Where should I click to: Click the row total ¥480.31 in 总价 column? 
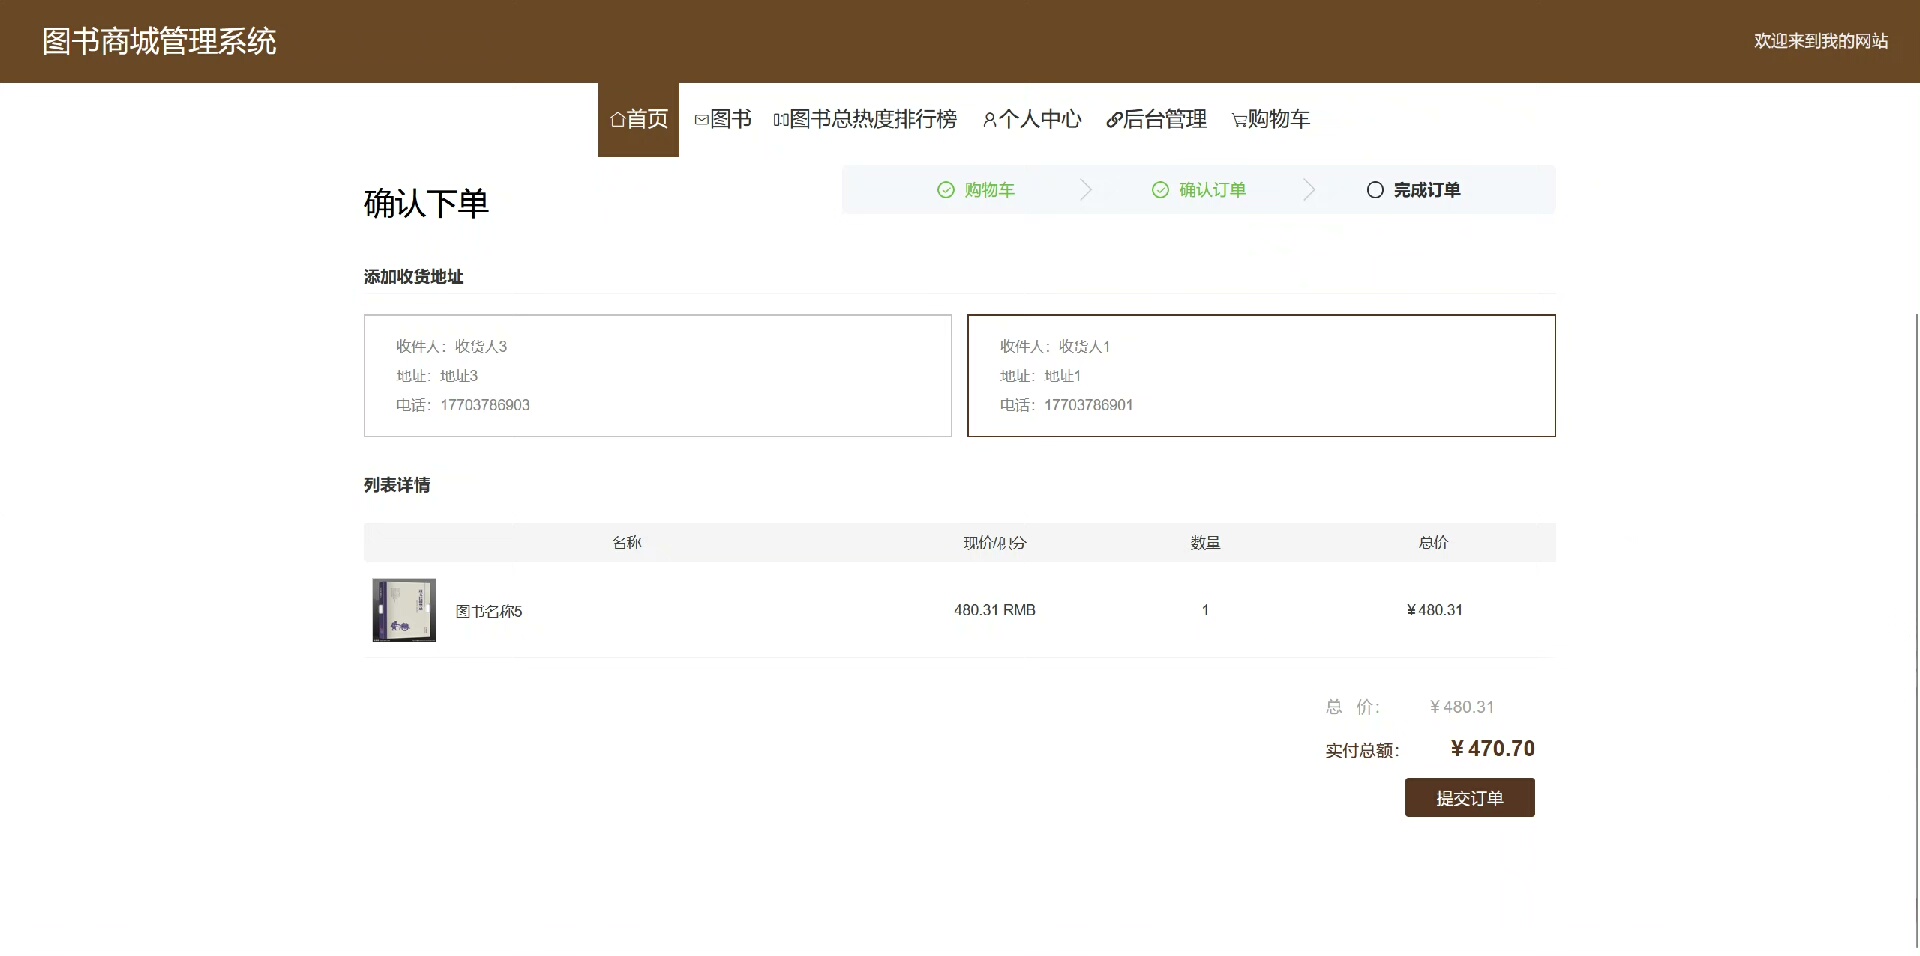[1434, 610]
